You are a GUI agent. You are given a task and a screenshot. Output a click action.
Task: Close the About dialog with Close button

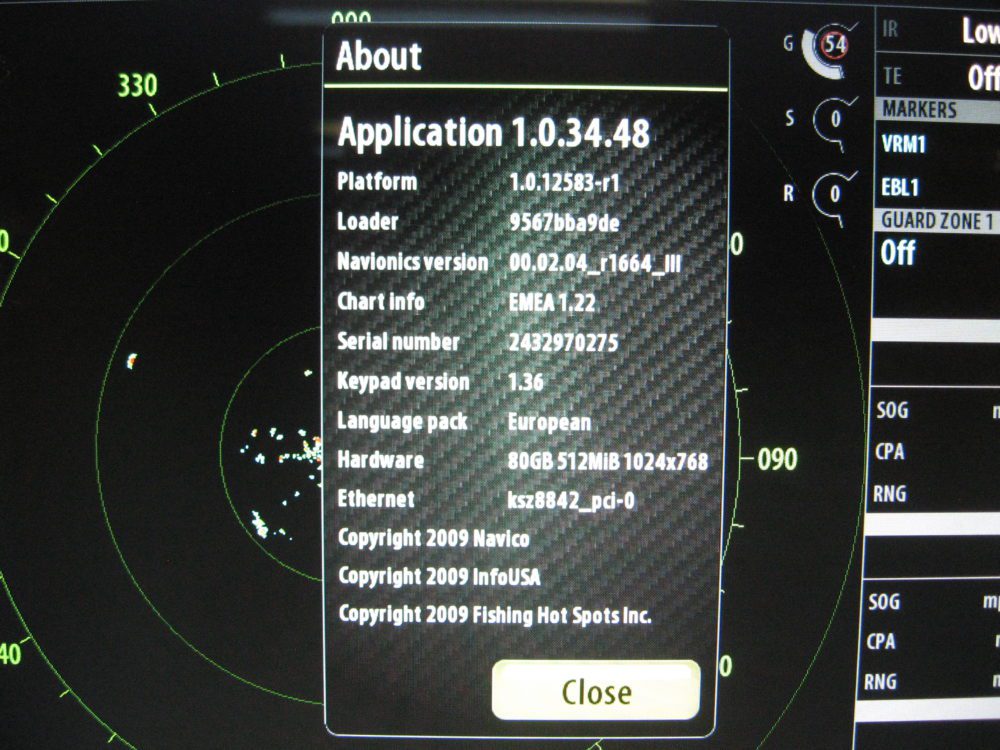tap(596, 691)
